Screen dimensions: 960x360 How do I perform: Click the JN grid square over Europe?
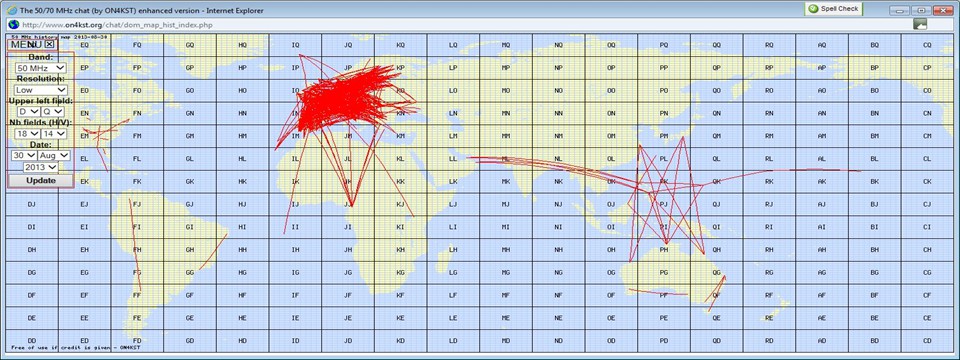pos(348,113)
